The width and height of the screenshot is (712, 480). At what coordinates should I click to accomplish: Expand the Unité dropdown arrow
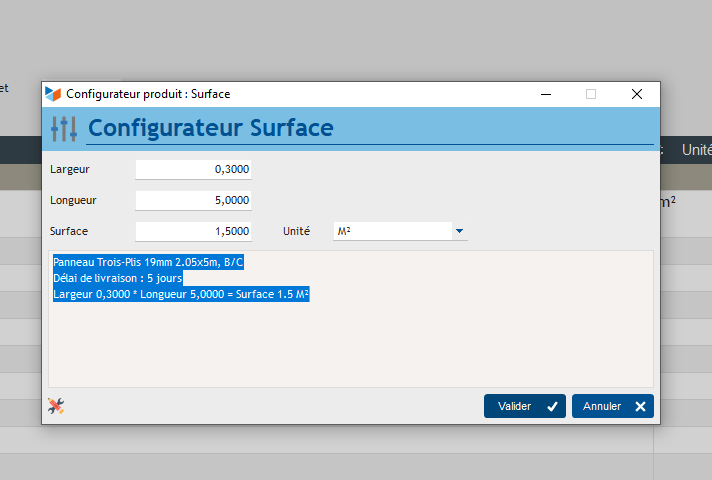point(459,231)
